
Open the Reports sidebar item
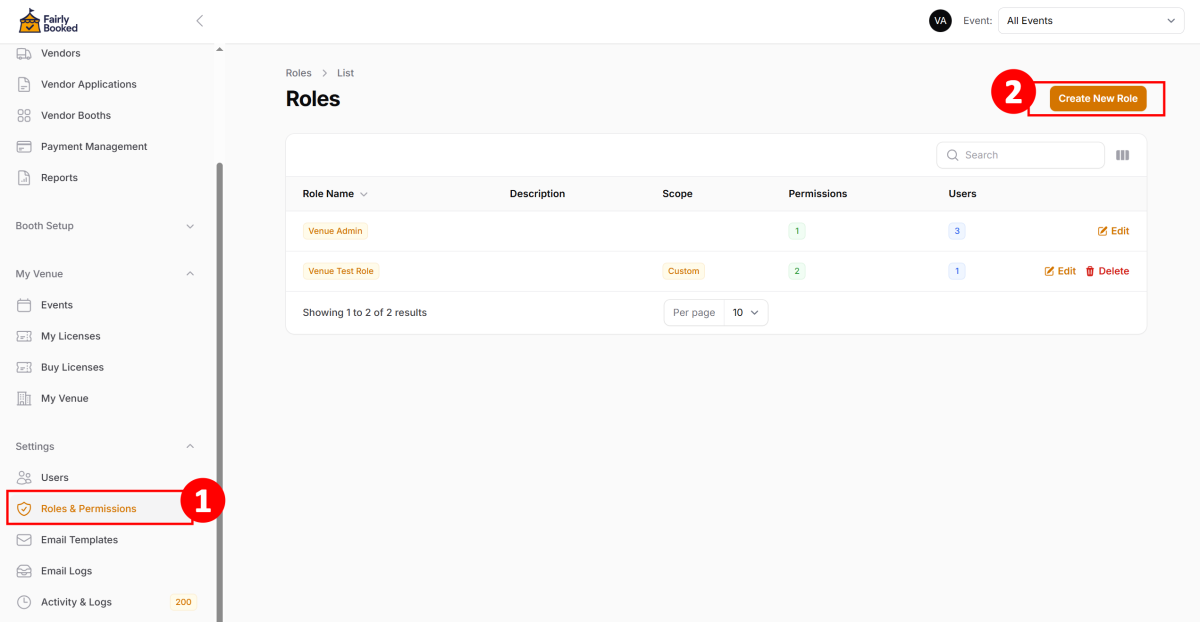59,178
